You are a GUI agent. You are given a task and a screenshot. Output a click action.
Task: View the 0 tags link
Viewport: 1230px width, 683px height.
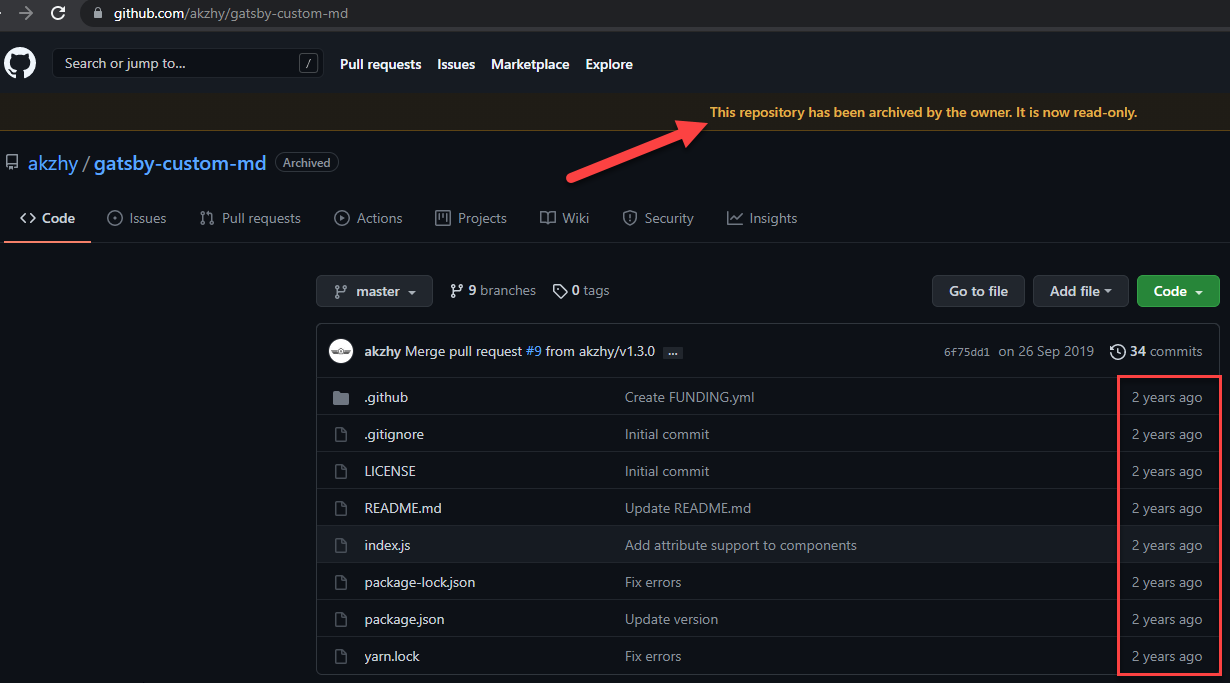tap(581, 291)
